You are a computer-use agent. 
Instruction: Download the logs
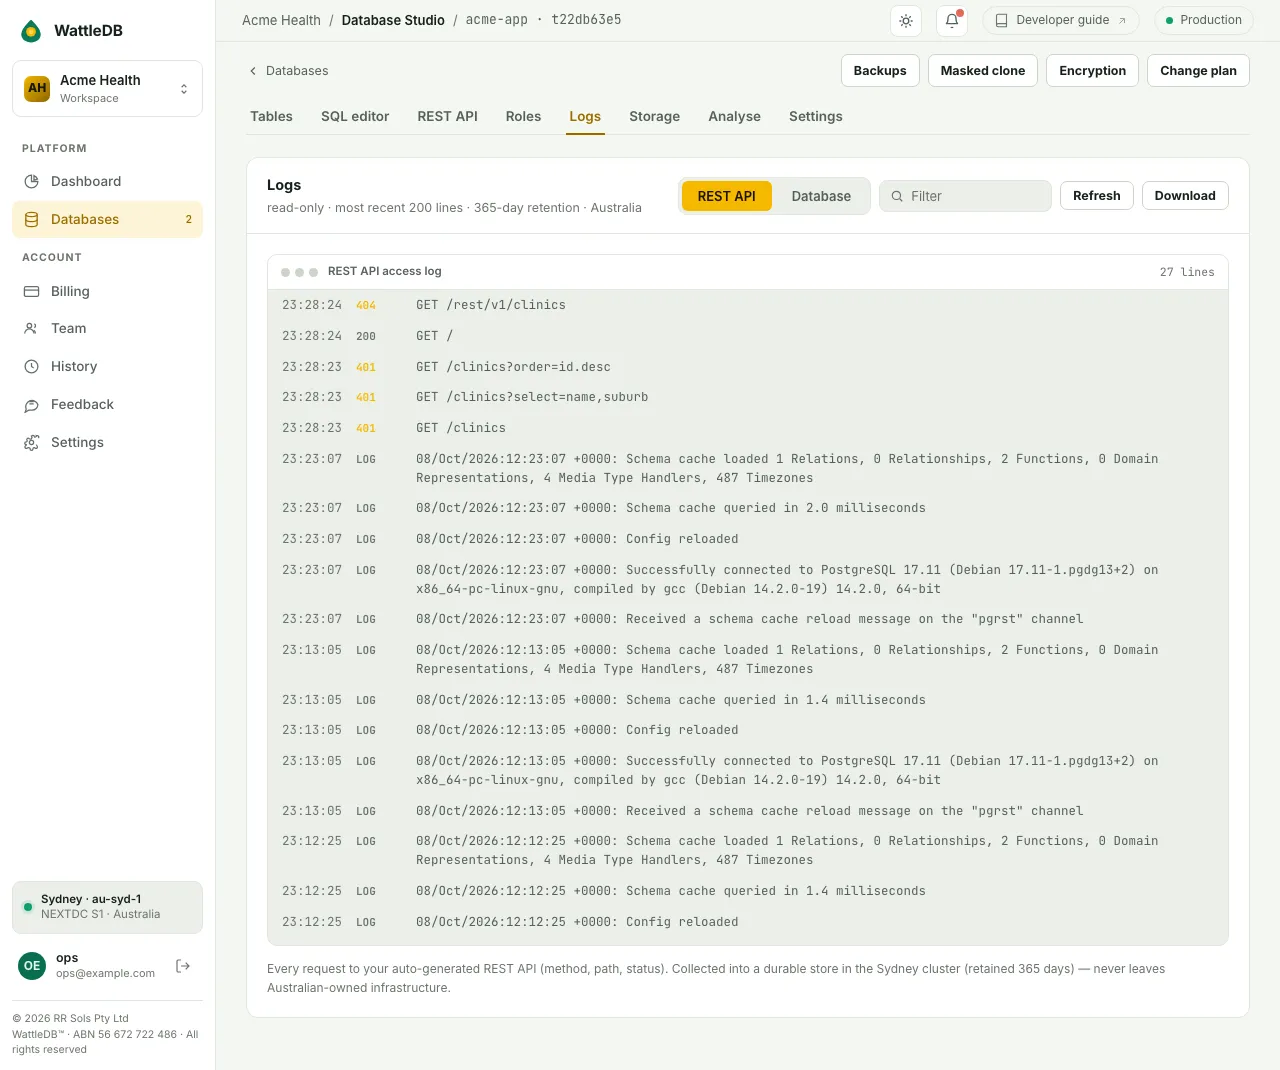tap(1185, 196)
